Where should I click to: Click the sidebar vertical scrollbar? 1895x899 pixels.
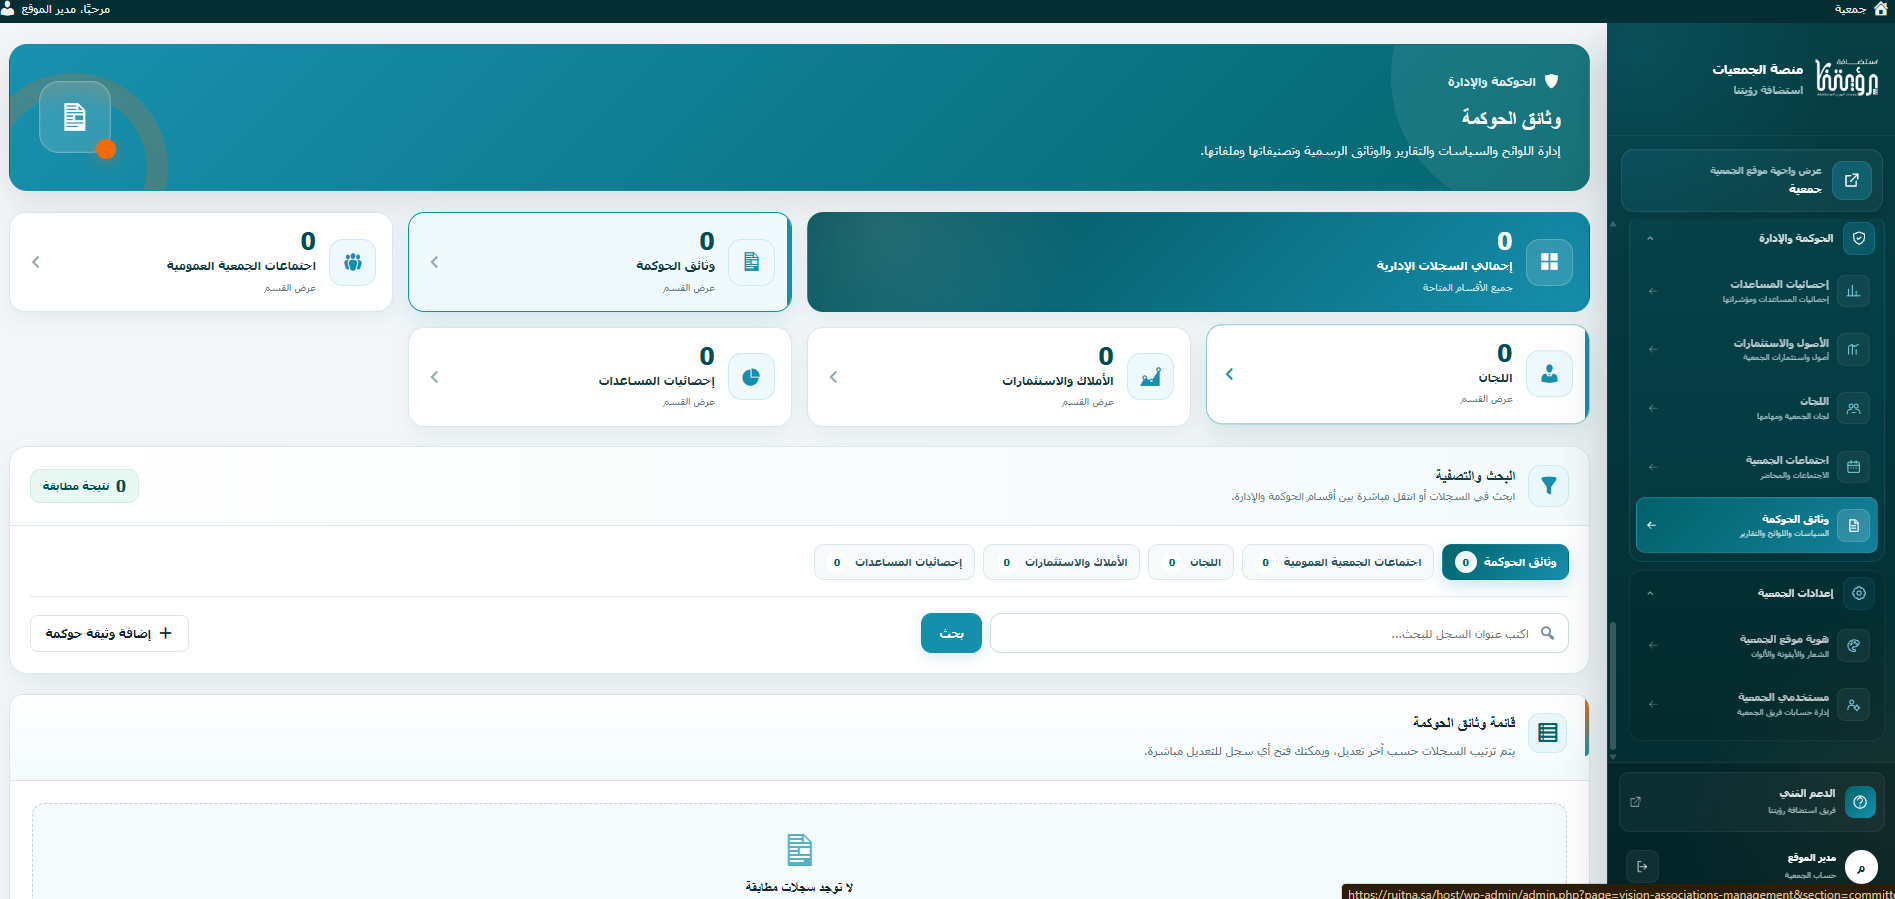[x=1612, y=685]
